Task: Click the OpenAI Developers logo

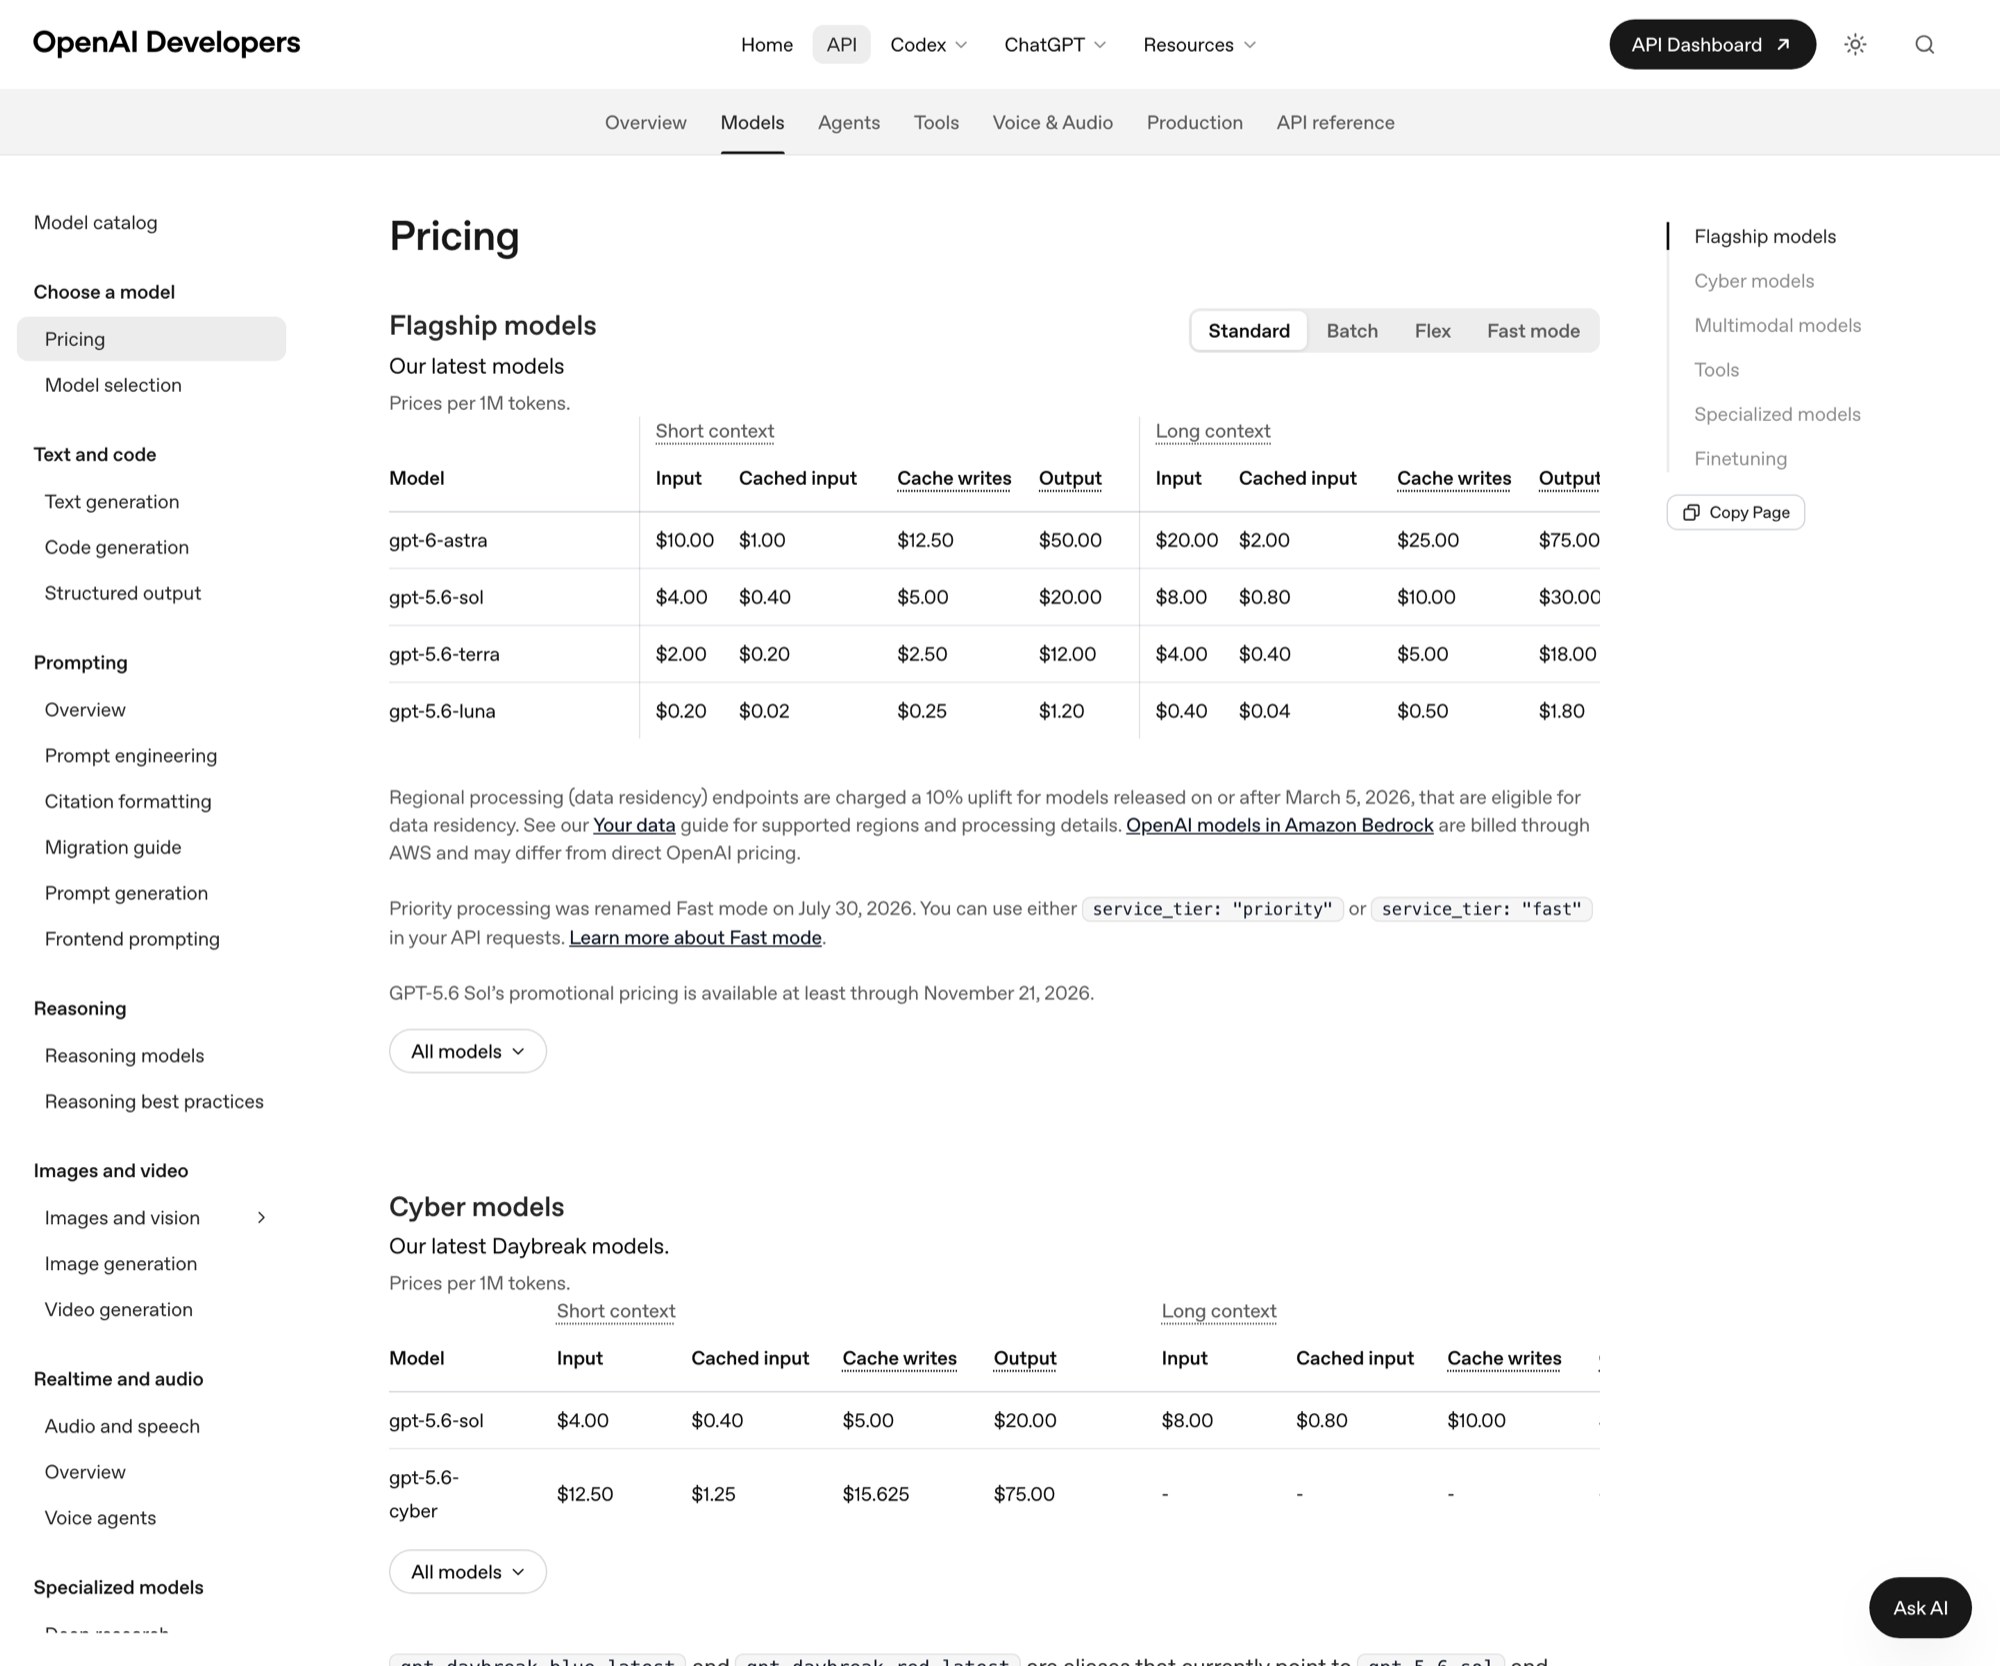Action: 166,42
